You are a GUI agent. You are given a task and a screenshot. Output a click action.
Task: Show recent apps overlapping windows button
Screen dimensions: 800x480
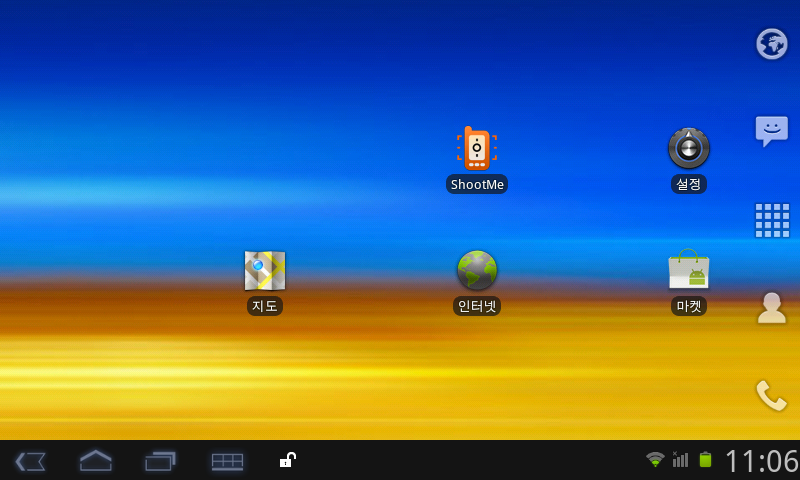(x=160, y=461)
